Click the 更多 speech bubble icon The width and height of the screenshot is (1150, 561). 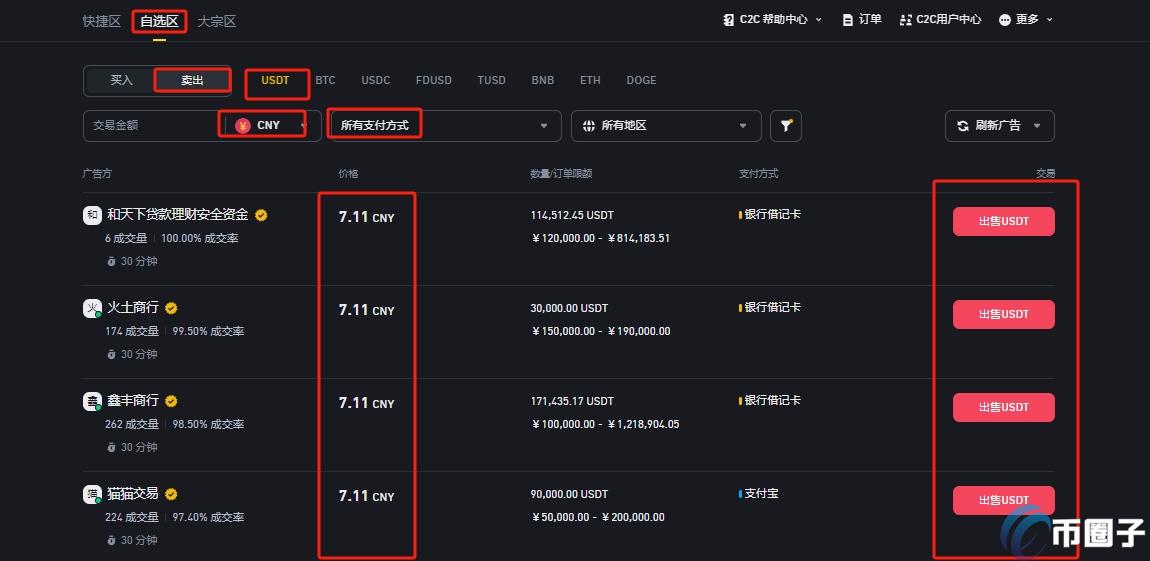pos(1005,20)
